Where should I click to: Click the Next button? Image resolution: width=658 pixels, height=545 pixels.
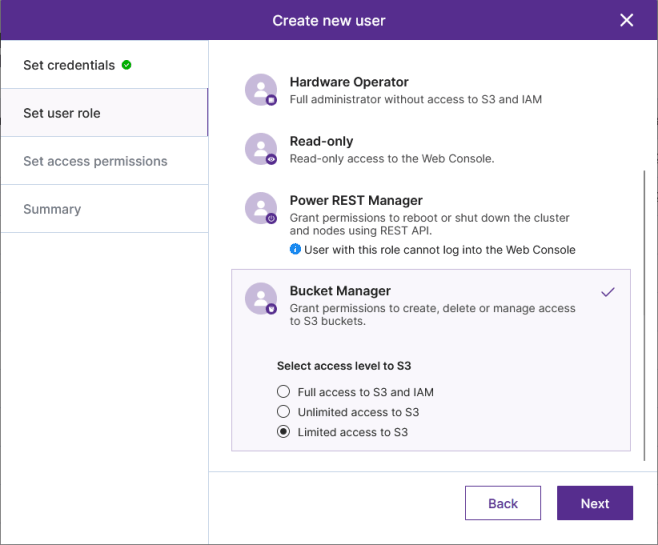595,503
